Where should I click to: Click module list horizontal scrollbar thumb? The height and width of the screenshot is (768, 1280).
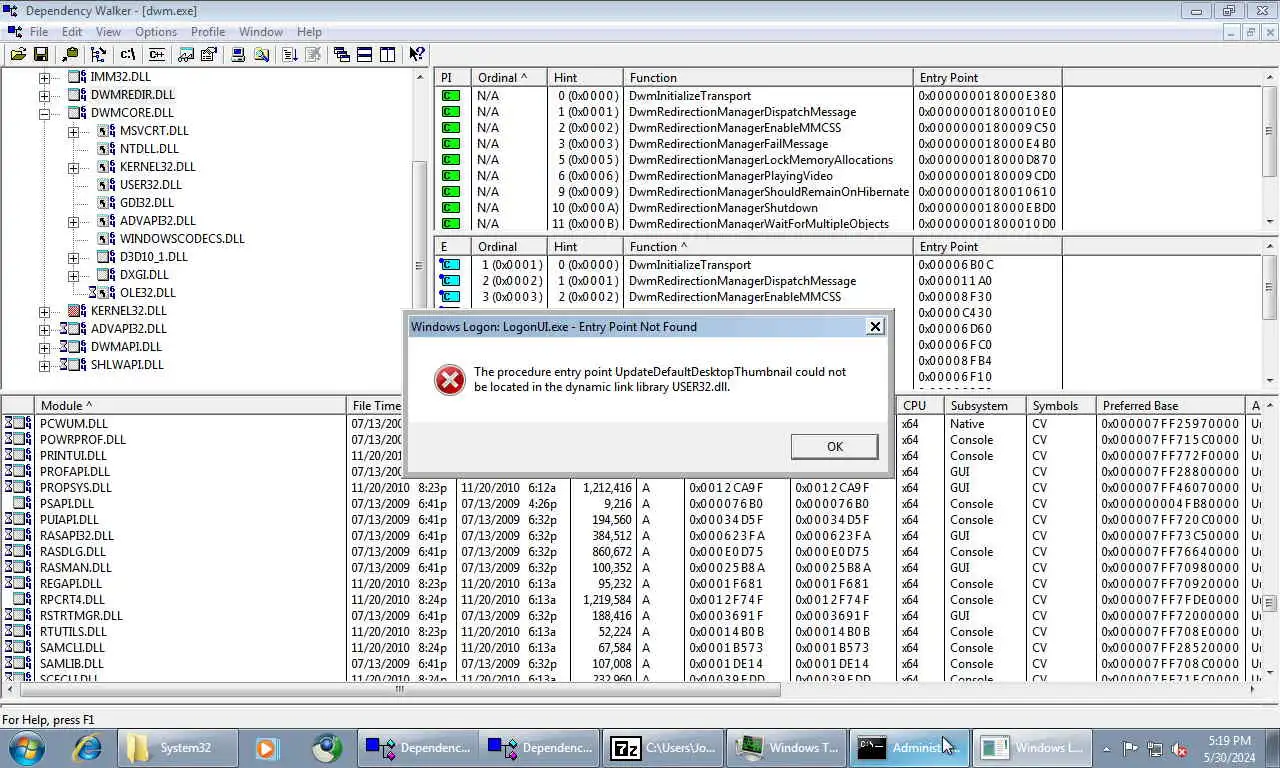[x=398, y=689]
